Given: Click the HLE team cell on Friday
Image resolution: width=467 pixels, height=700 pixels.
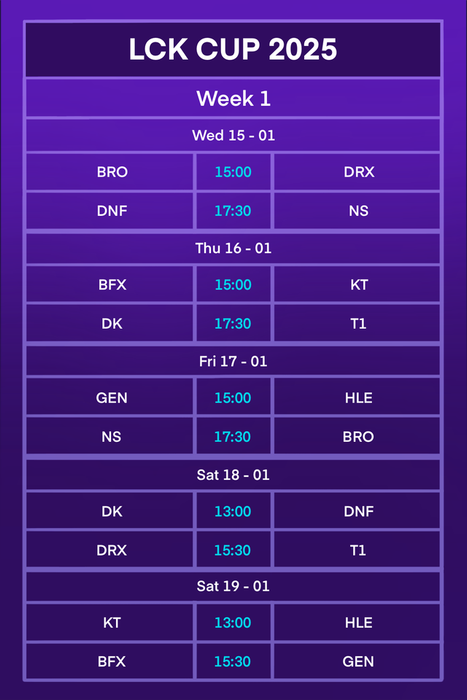Looking at the screenshot, I should pos(357,397).
